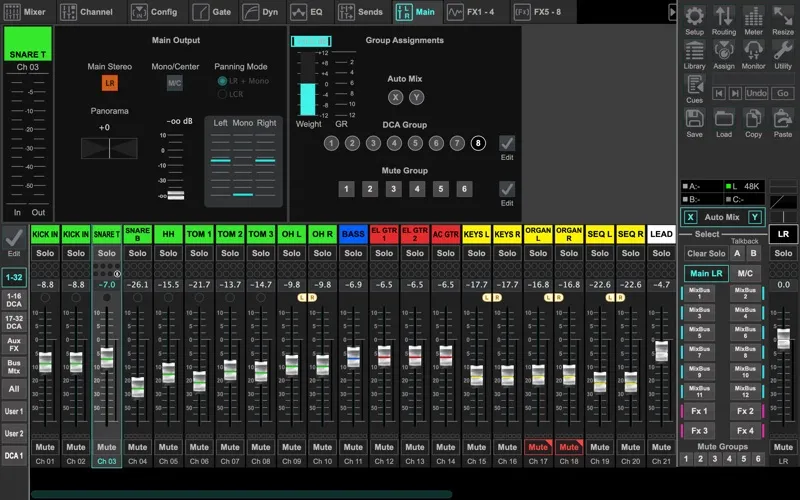Screen dimensions: 800x500
Task: Click the Mono/Center level fader
Action: [176, 195]
